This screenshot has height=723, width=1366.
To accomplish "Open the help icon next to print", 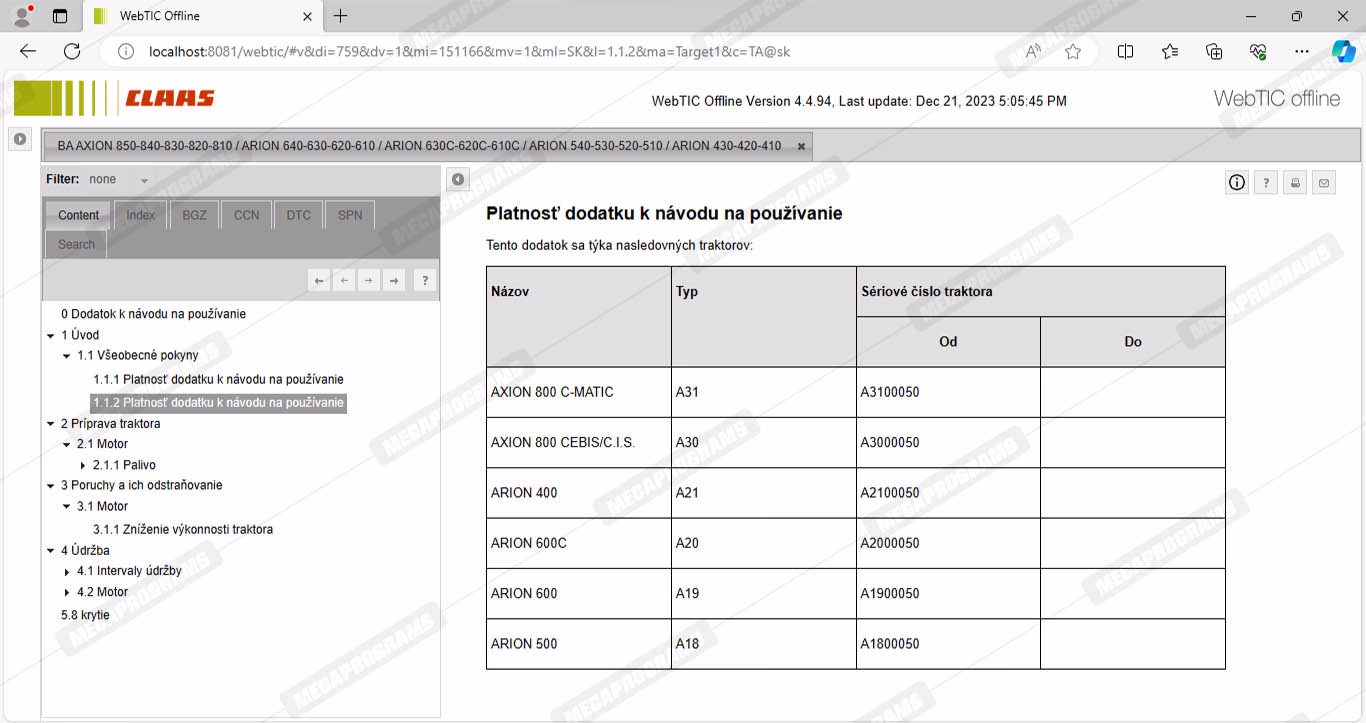I will pyautogui.click(x=1266, y=183).
